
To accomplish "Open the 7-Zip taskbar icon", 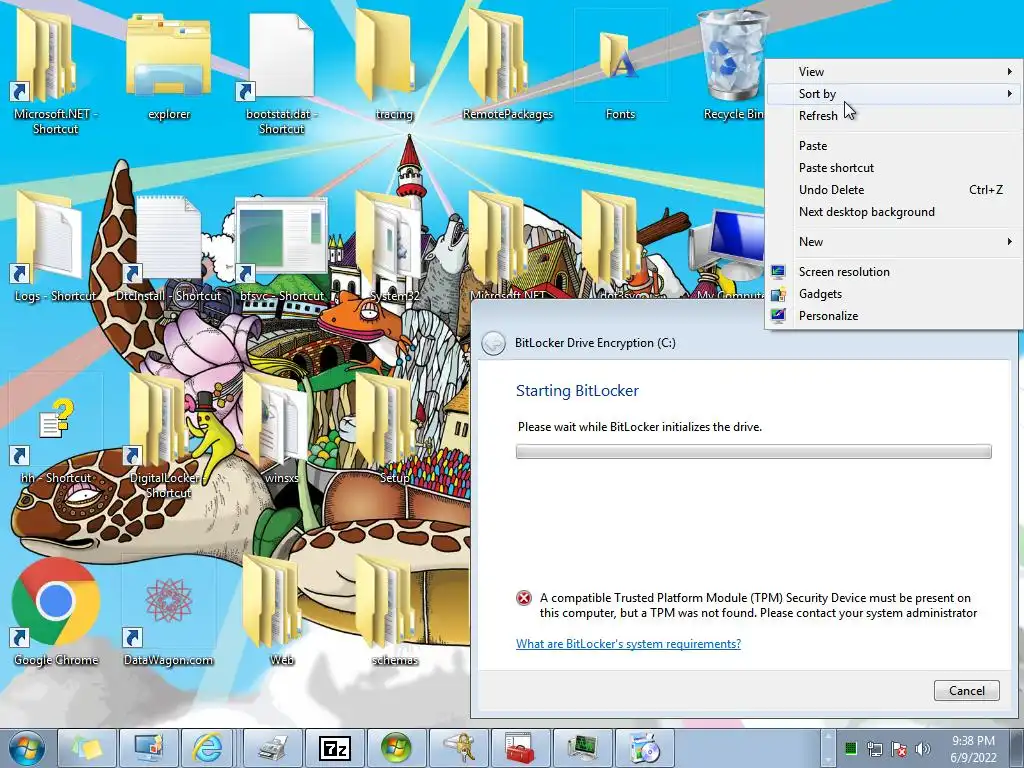I will click(x=334, y=748).
